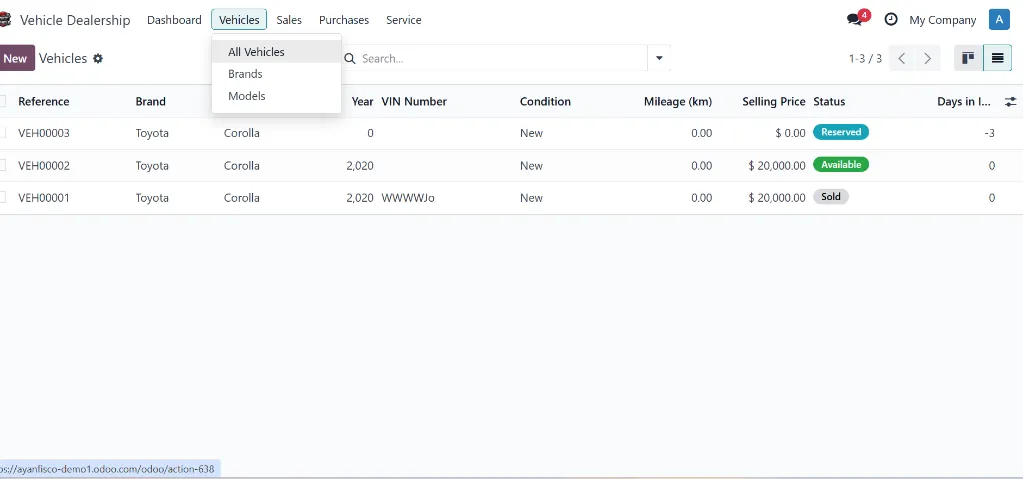Go to previous page arrow
Screen dimensions: 1023x479
(902, 58)
